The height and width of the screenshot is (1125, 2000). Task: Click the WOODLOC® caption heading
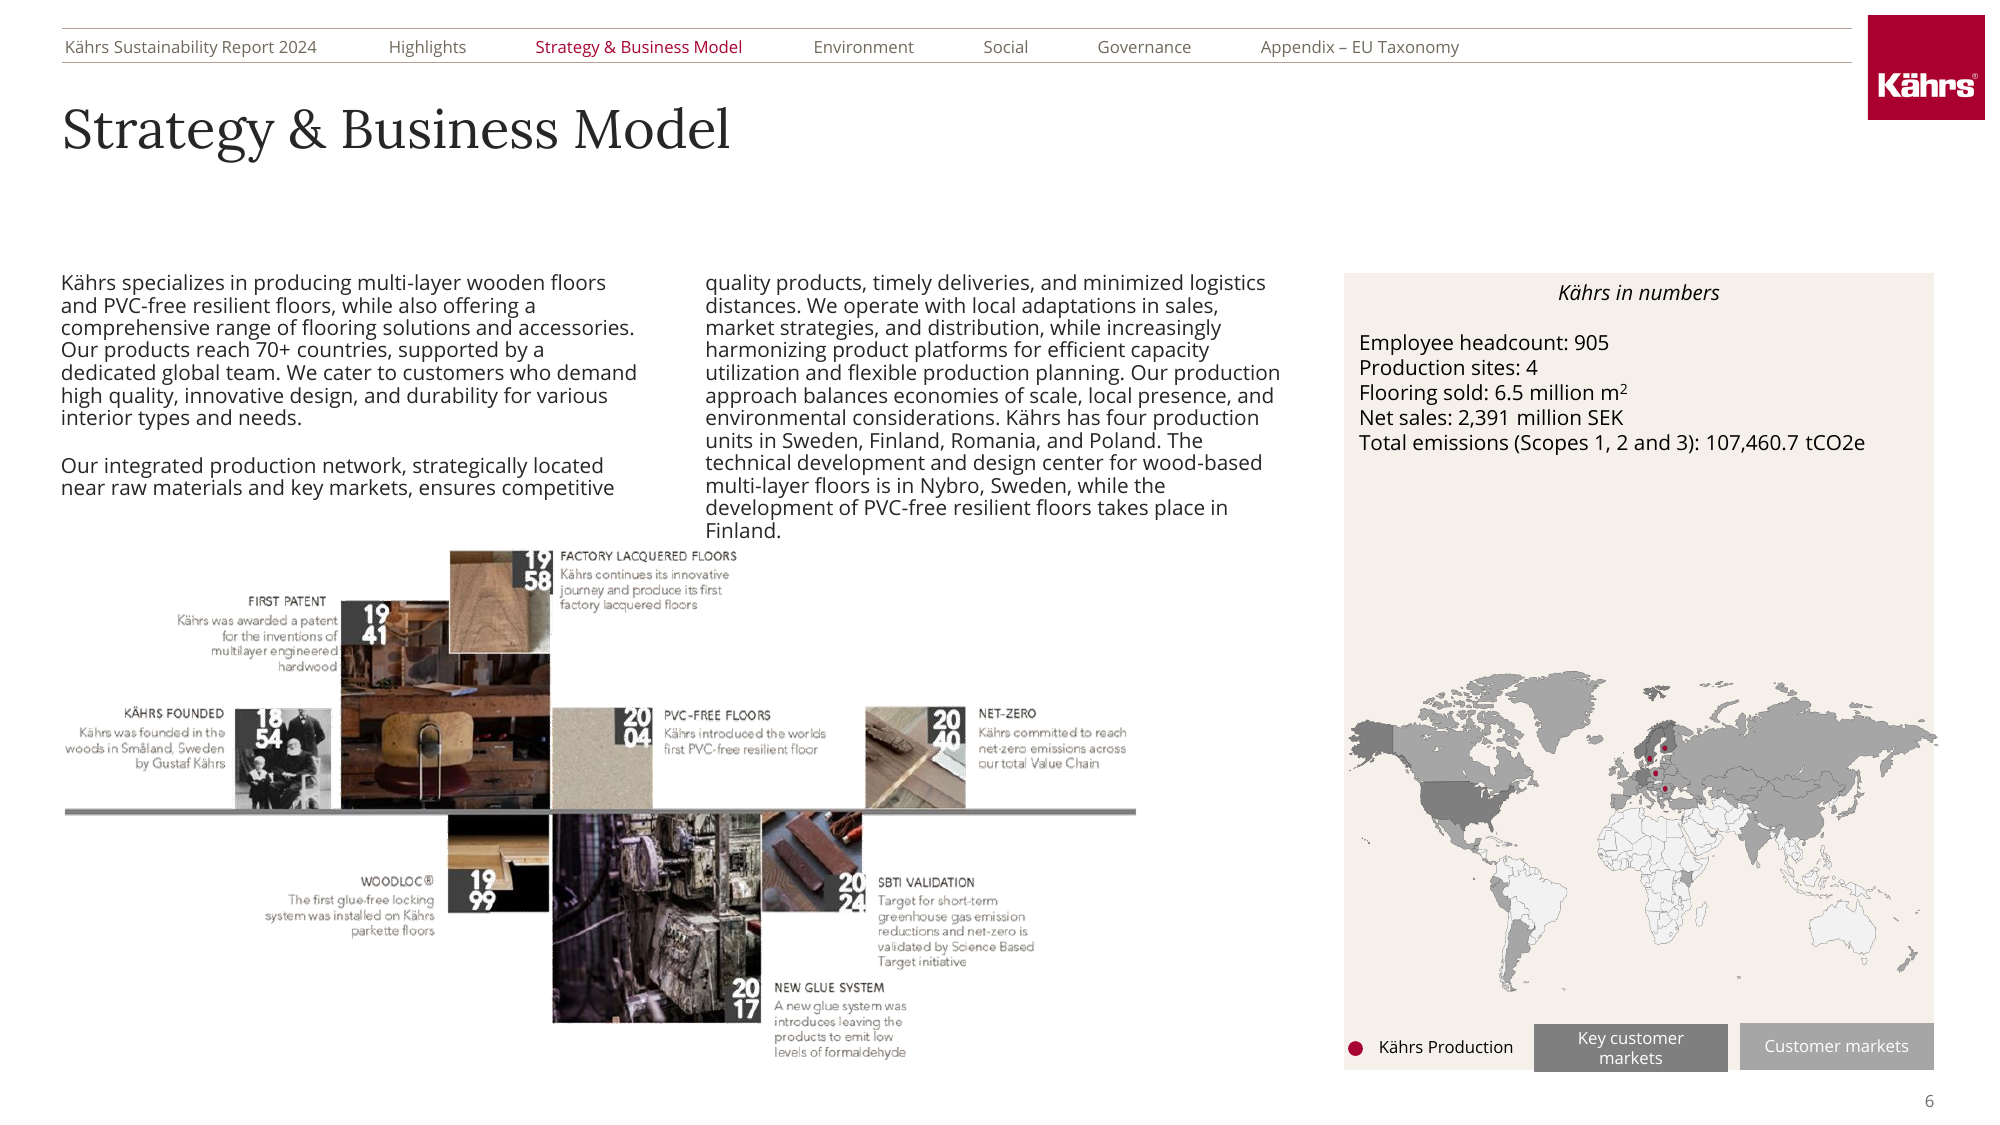coord(397,881)
